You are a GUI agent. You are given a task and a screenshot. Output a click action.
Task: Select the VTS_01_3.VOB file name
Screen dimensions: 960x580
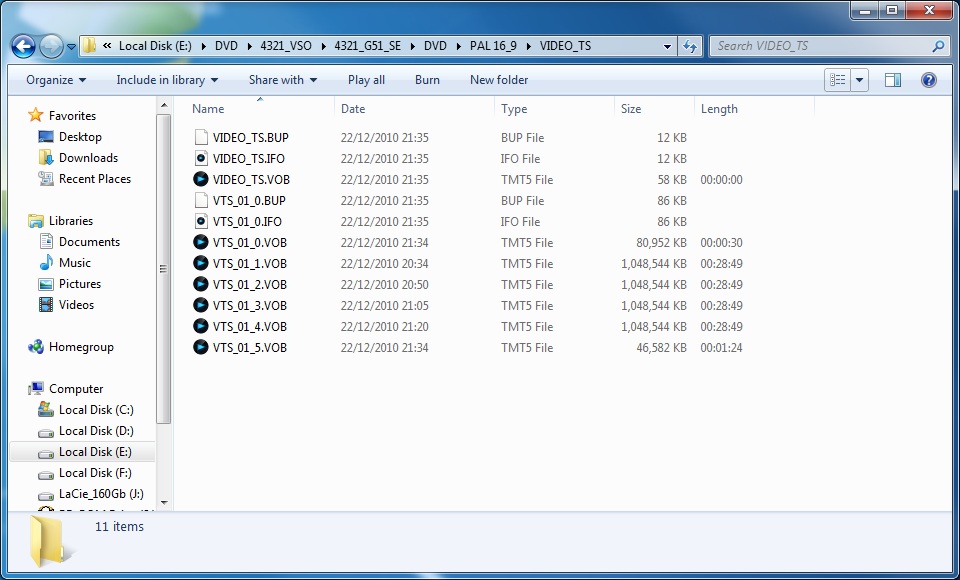250,306
